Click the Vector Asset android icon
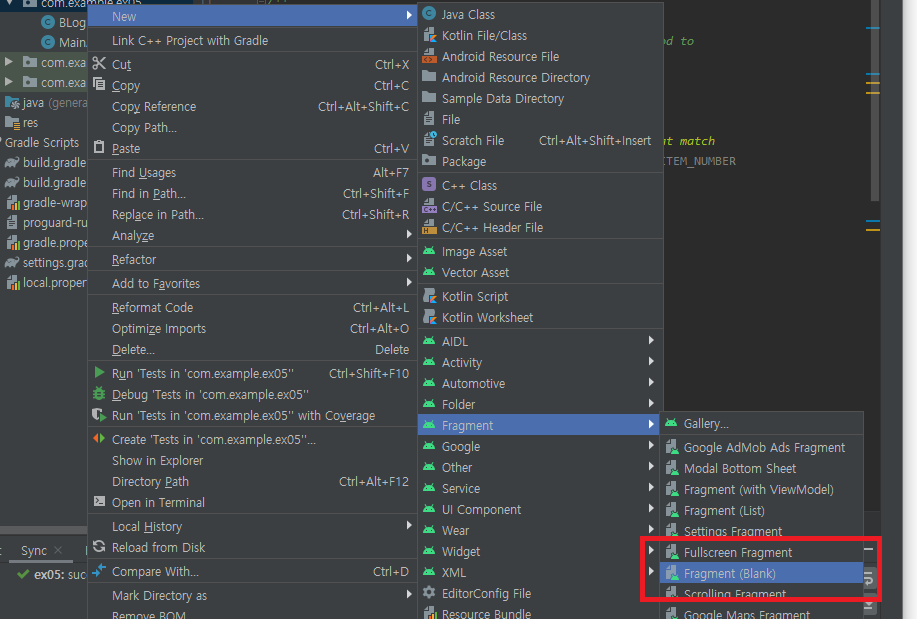The image size is (917, 619). (429, 272)
